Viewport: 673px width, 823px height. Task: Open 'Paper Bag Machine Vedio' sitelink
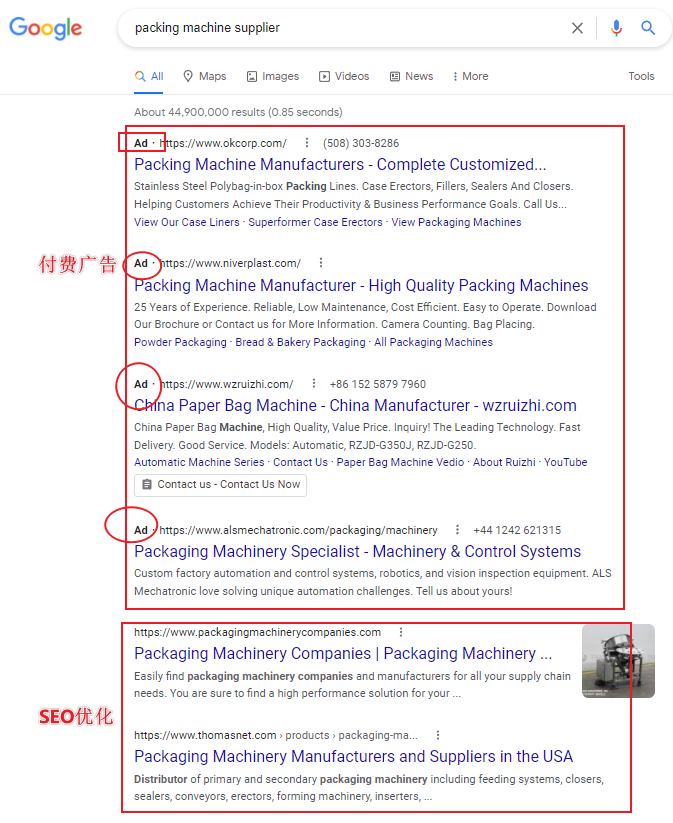(400, 462)
